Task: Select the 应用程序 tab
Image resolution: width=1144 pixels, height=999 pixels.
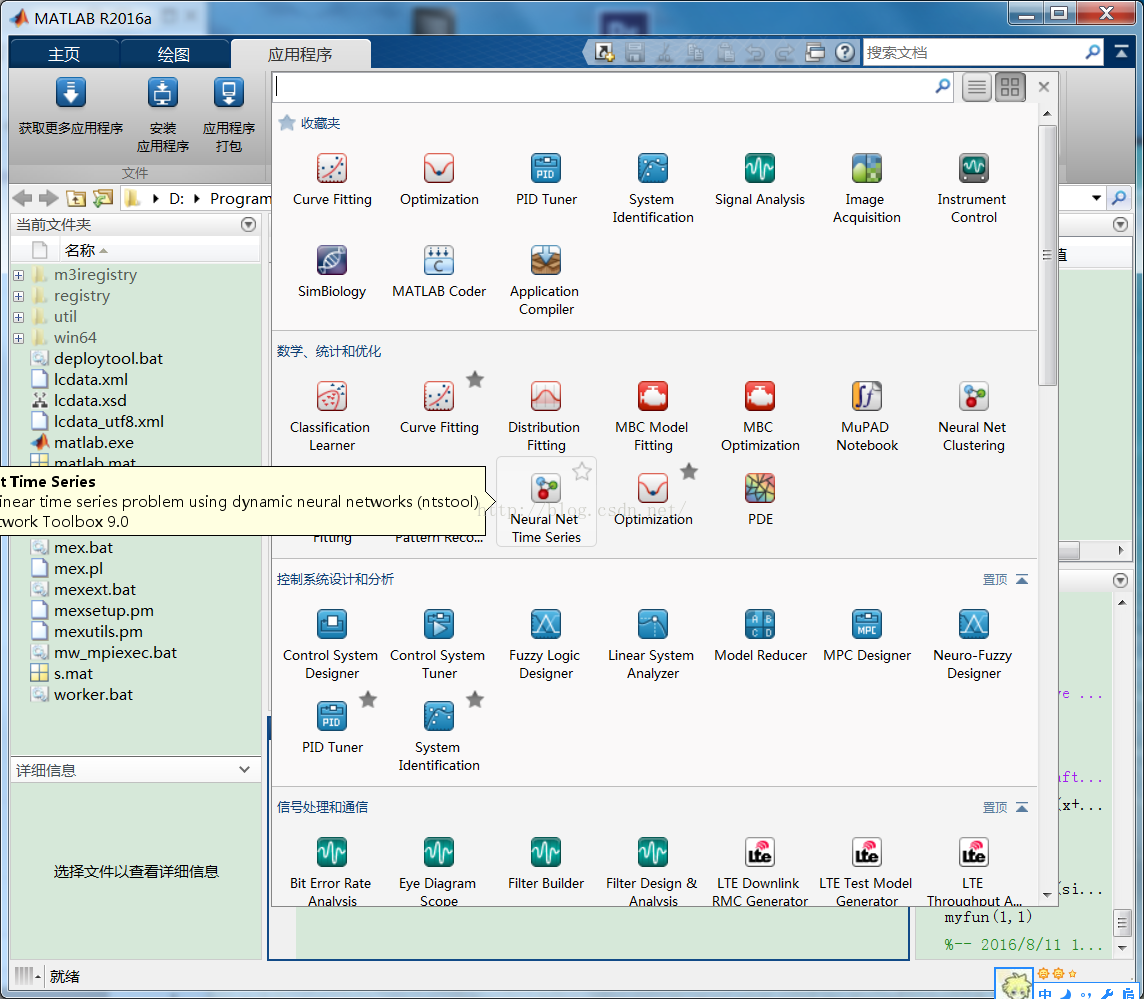Action: [300, 54]
